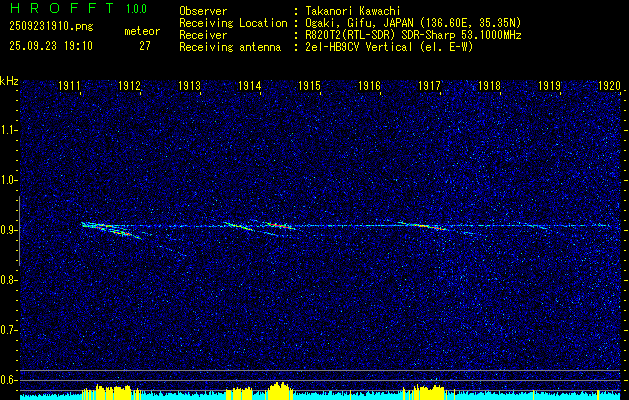Click the 1.1 kHz axis label
The height and width of the screenshot is (400, 629).
coord(8,130)
